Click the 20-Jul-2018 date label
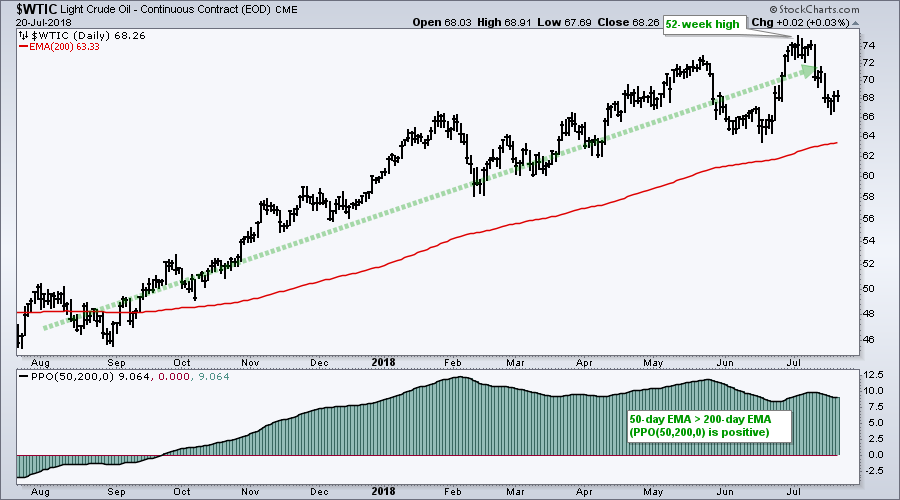Screen dimensions: 900x500 pyautogui.click(x=44, y=23)
